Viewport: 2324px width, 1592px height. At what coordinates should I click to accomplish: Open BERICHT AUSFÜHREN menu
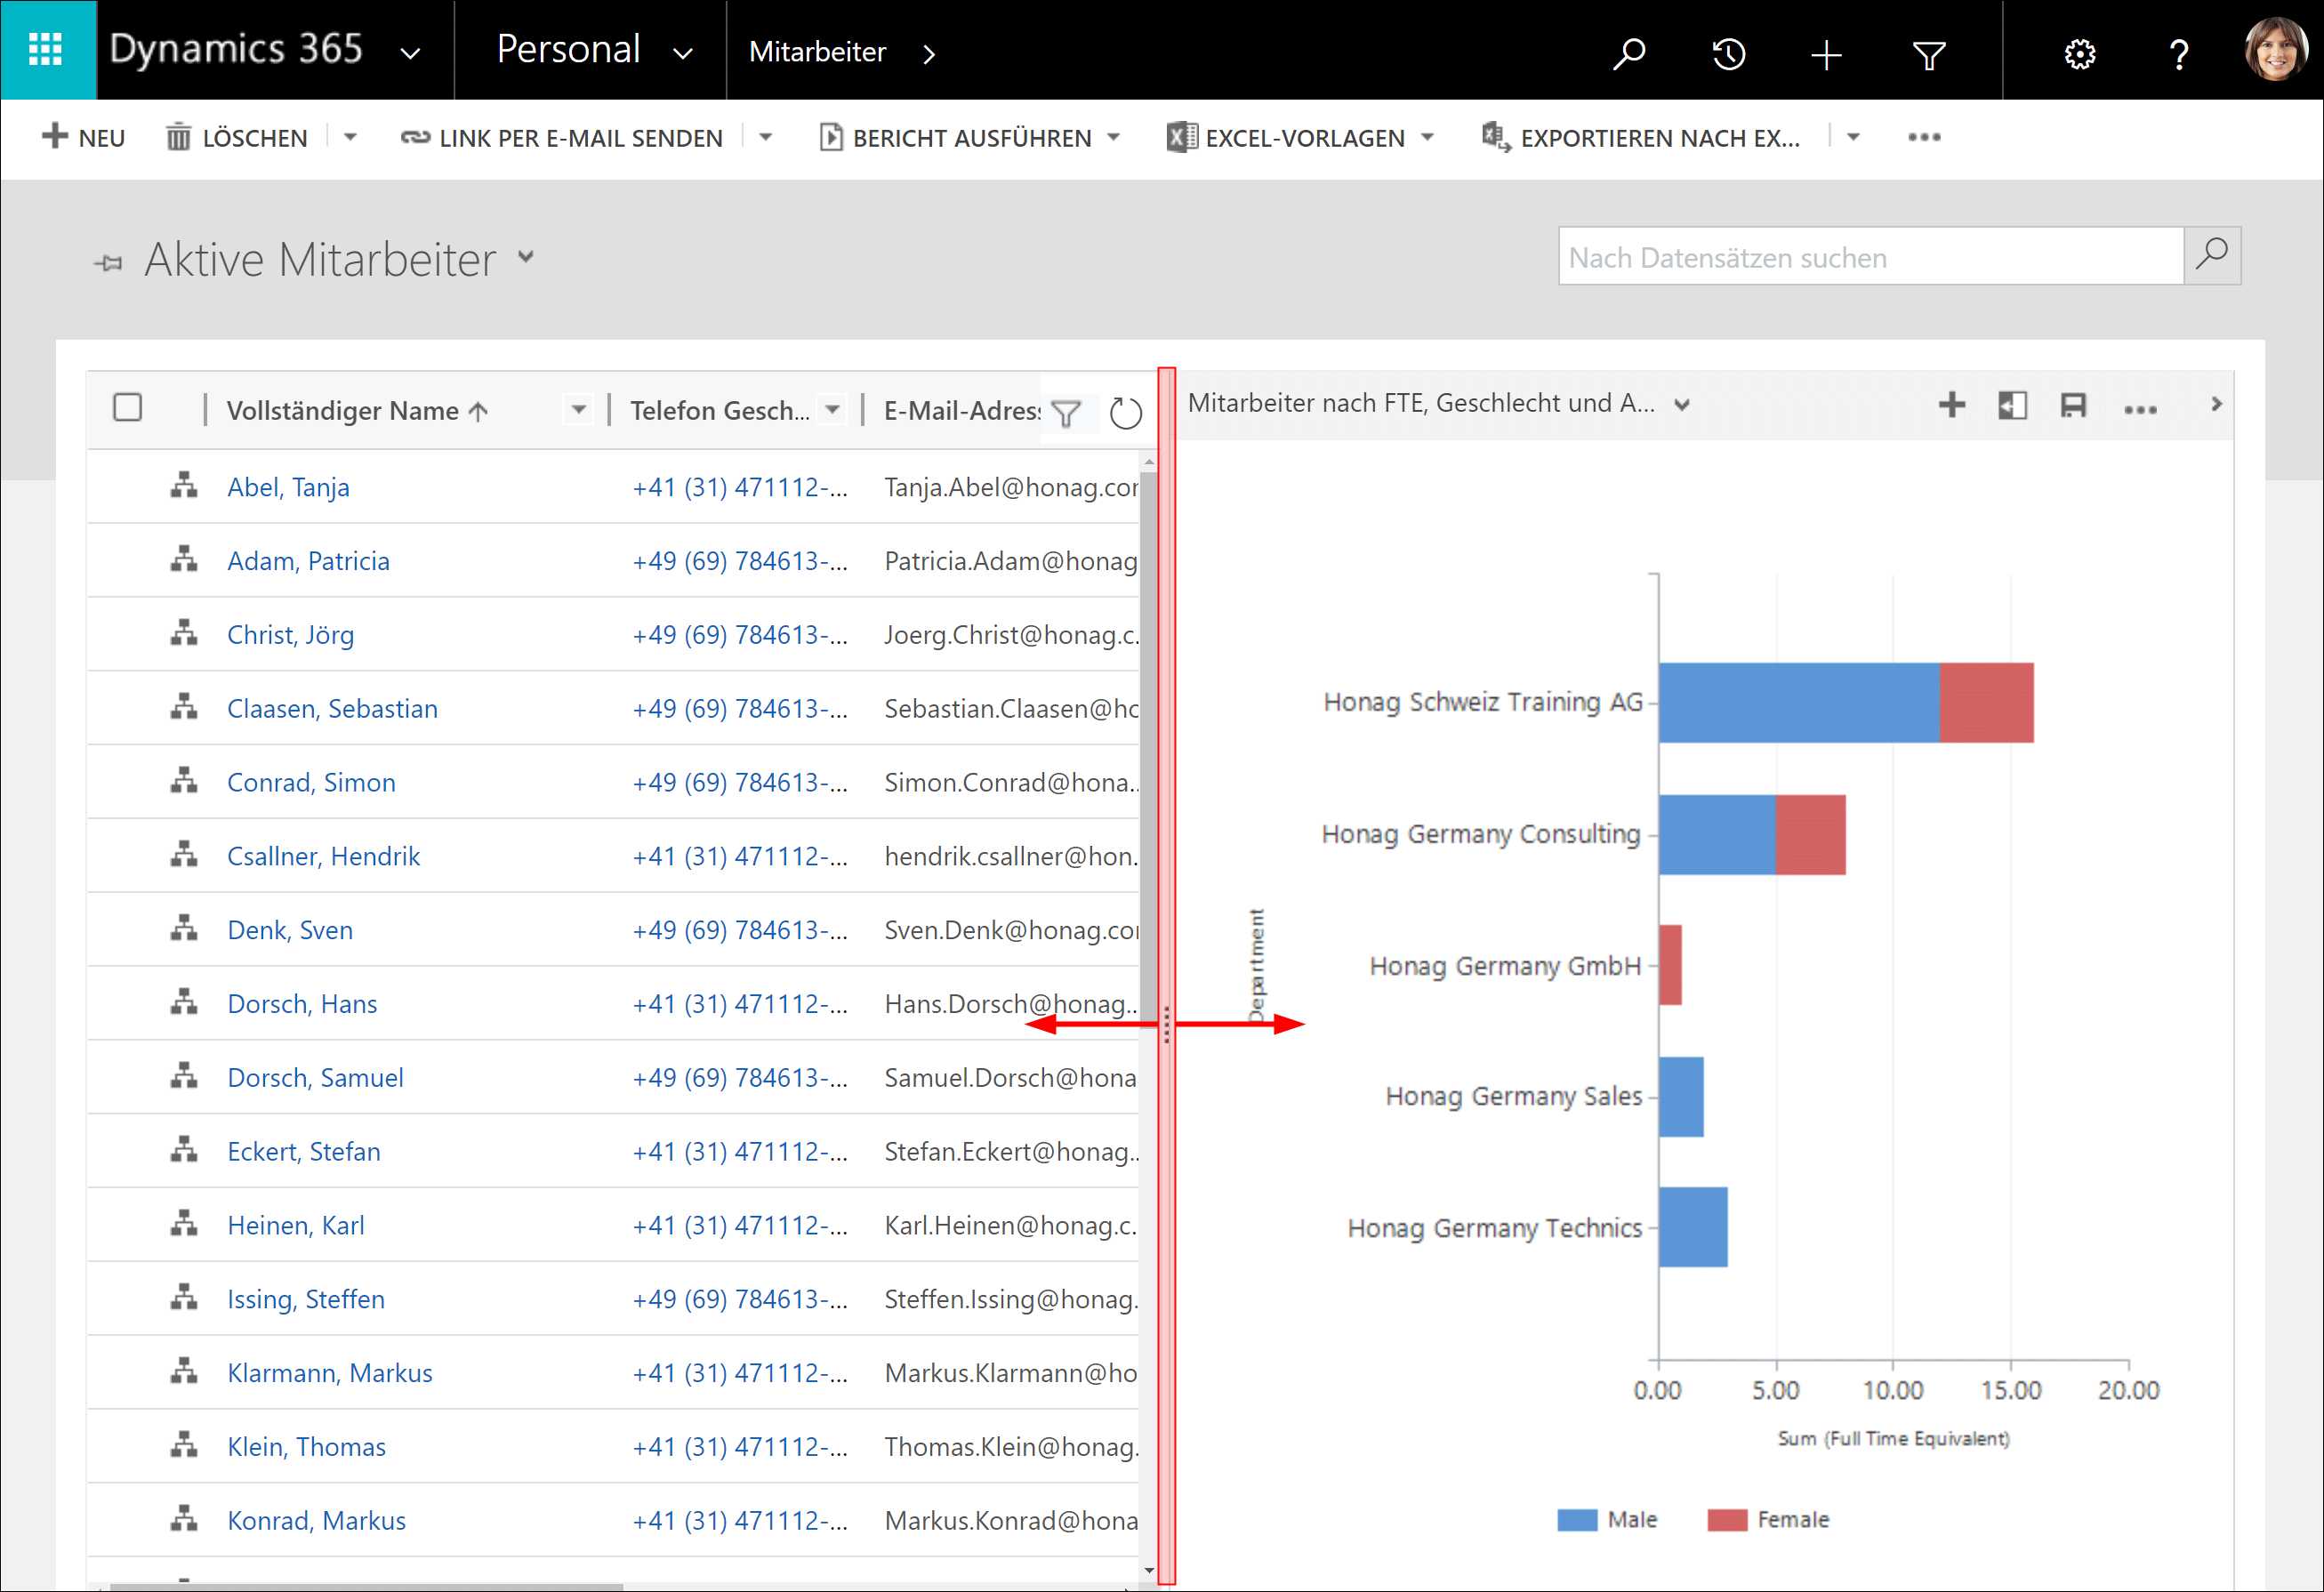point(969,137)
